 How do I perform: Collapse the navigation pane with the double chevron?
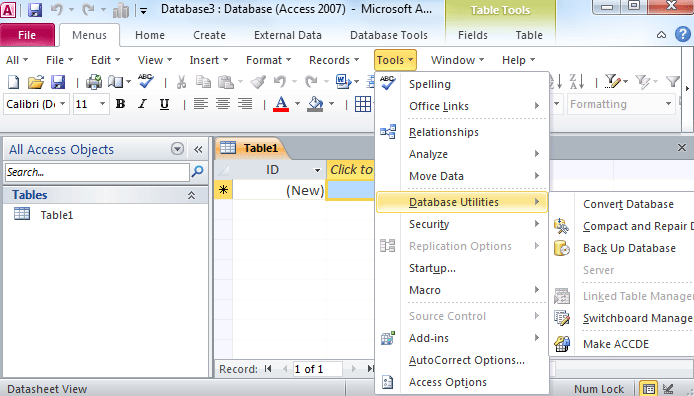pyautogui.click(x=198, y=149)
